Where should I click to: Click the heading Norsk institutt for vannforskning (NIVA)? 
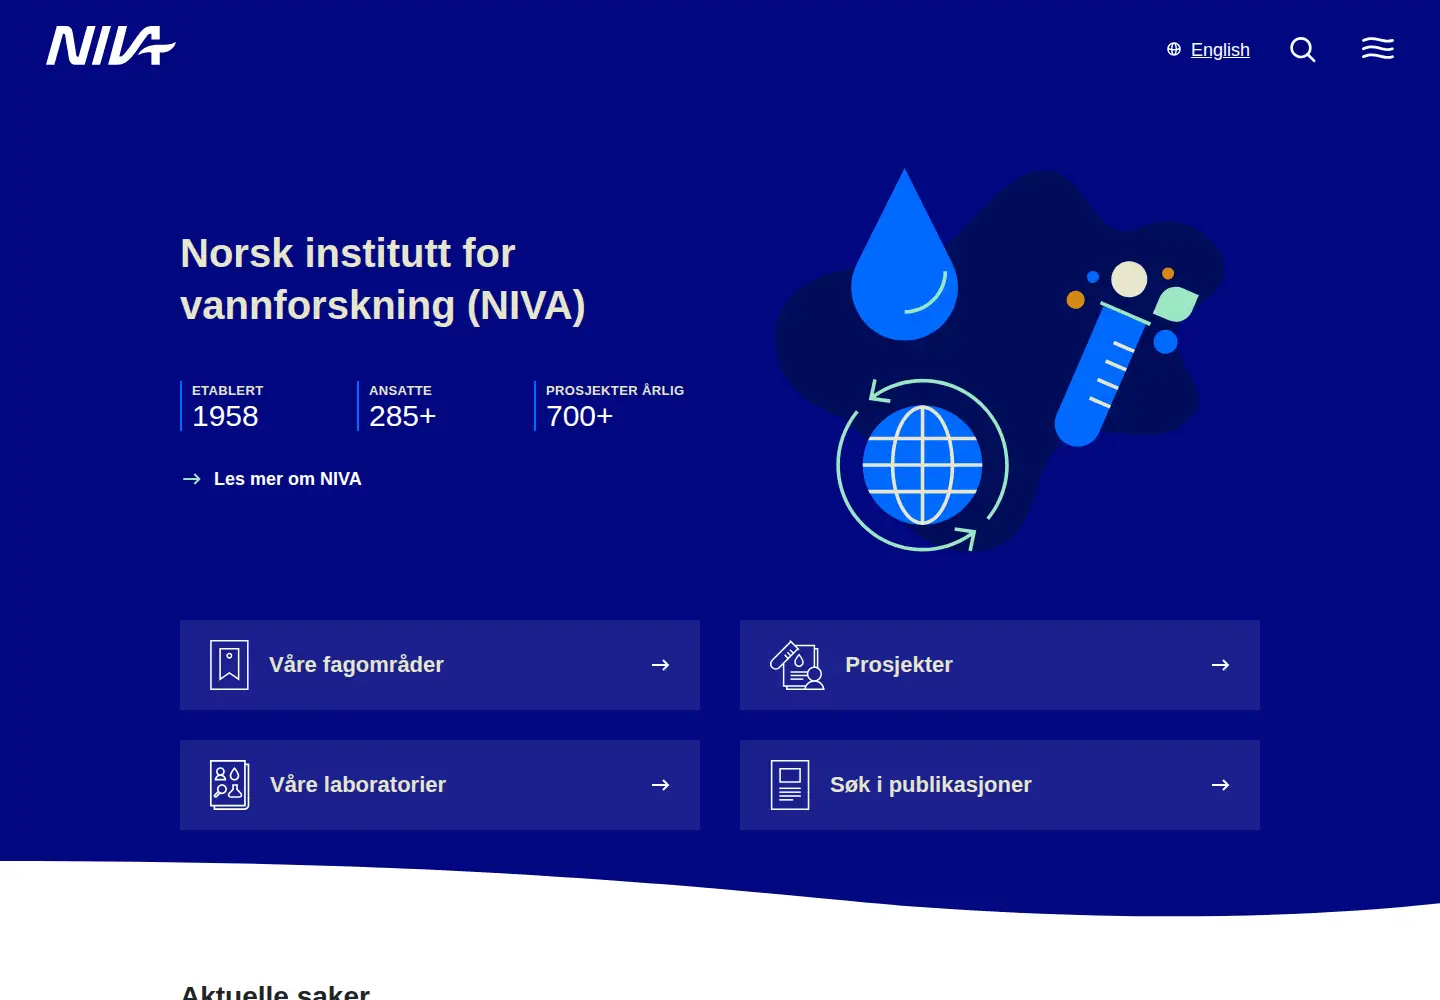[382, 279]
